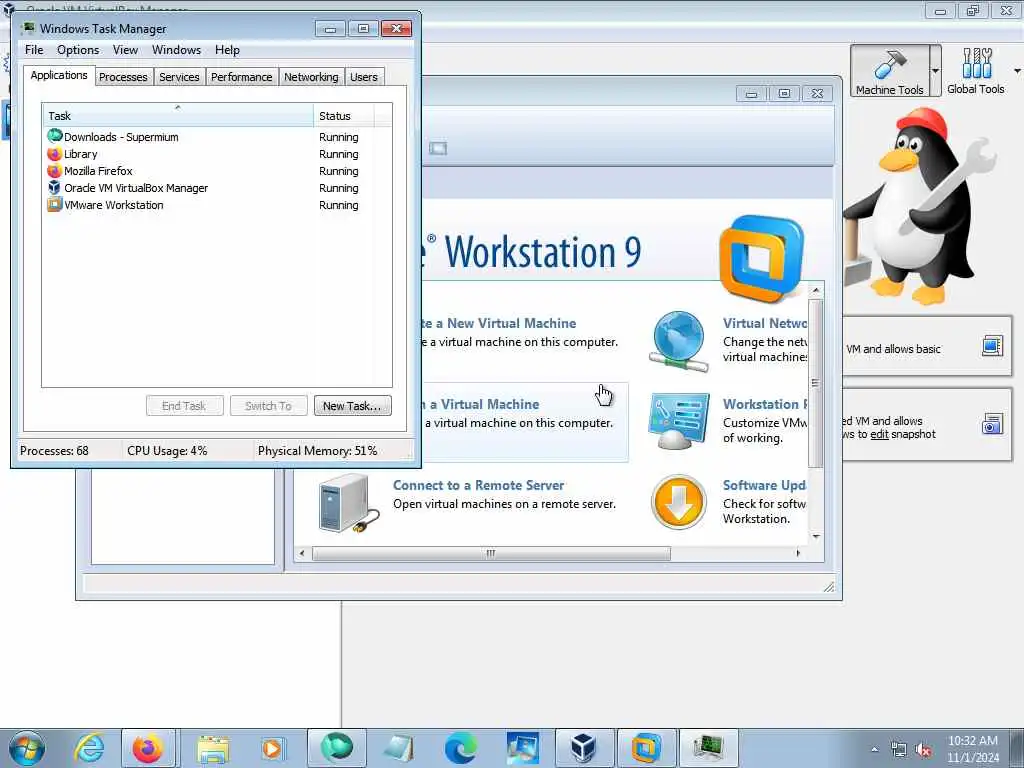This screenshot has width=1024, height=768.
Task: Click the New Task... button
Action: pyautogui.click(x=353, y=406)
